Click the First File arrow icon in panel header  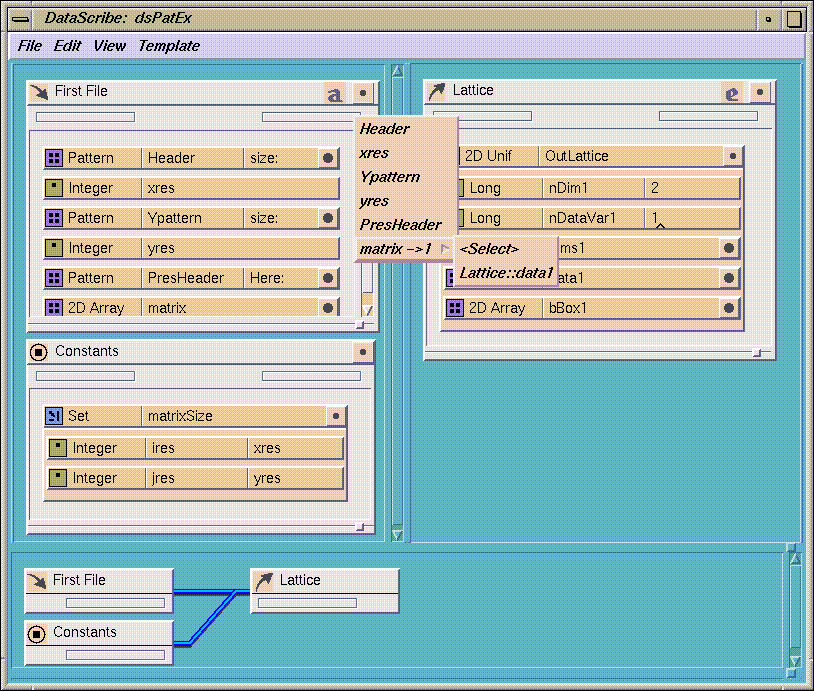tap(39, 92)
